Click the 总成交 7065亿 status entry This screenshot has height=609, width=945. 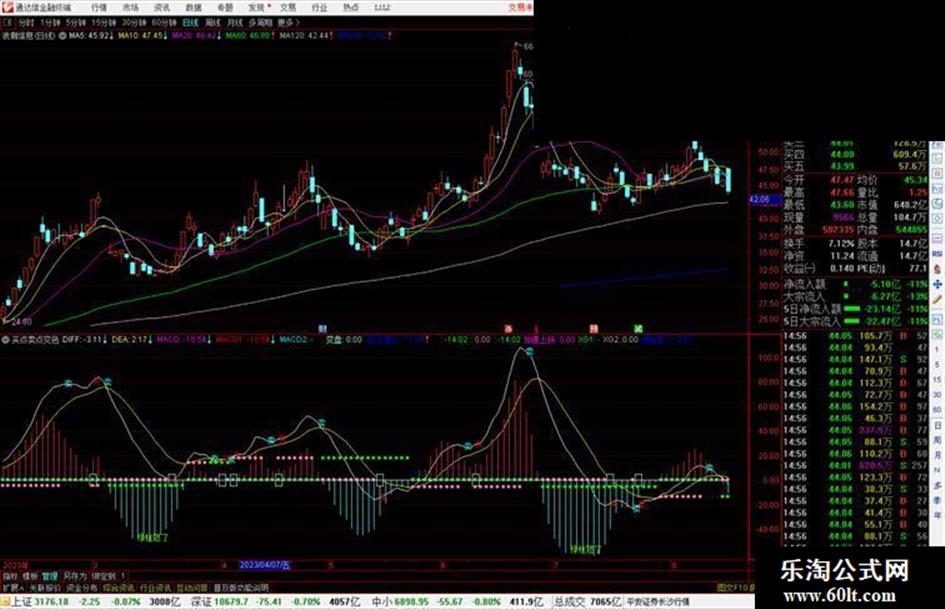coord(588,602)
